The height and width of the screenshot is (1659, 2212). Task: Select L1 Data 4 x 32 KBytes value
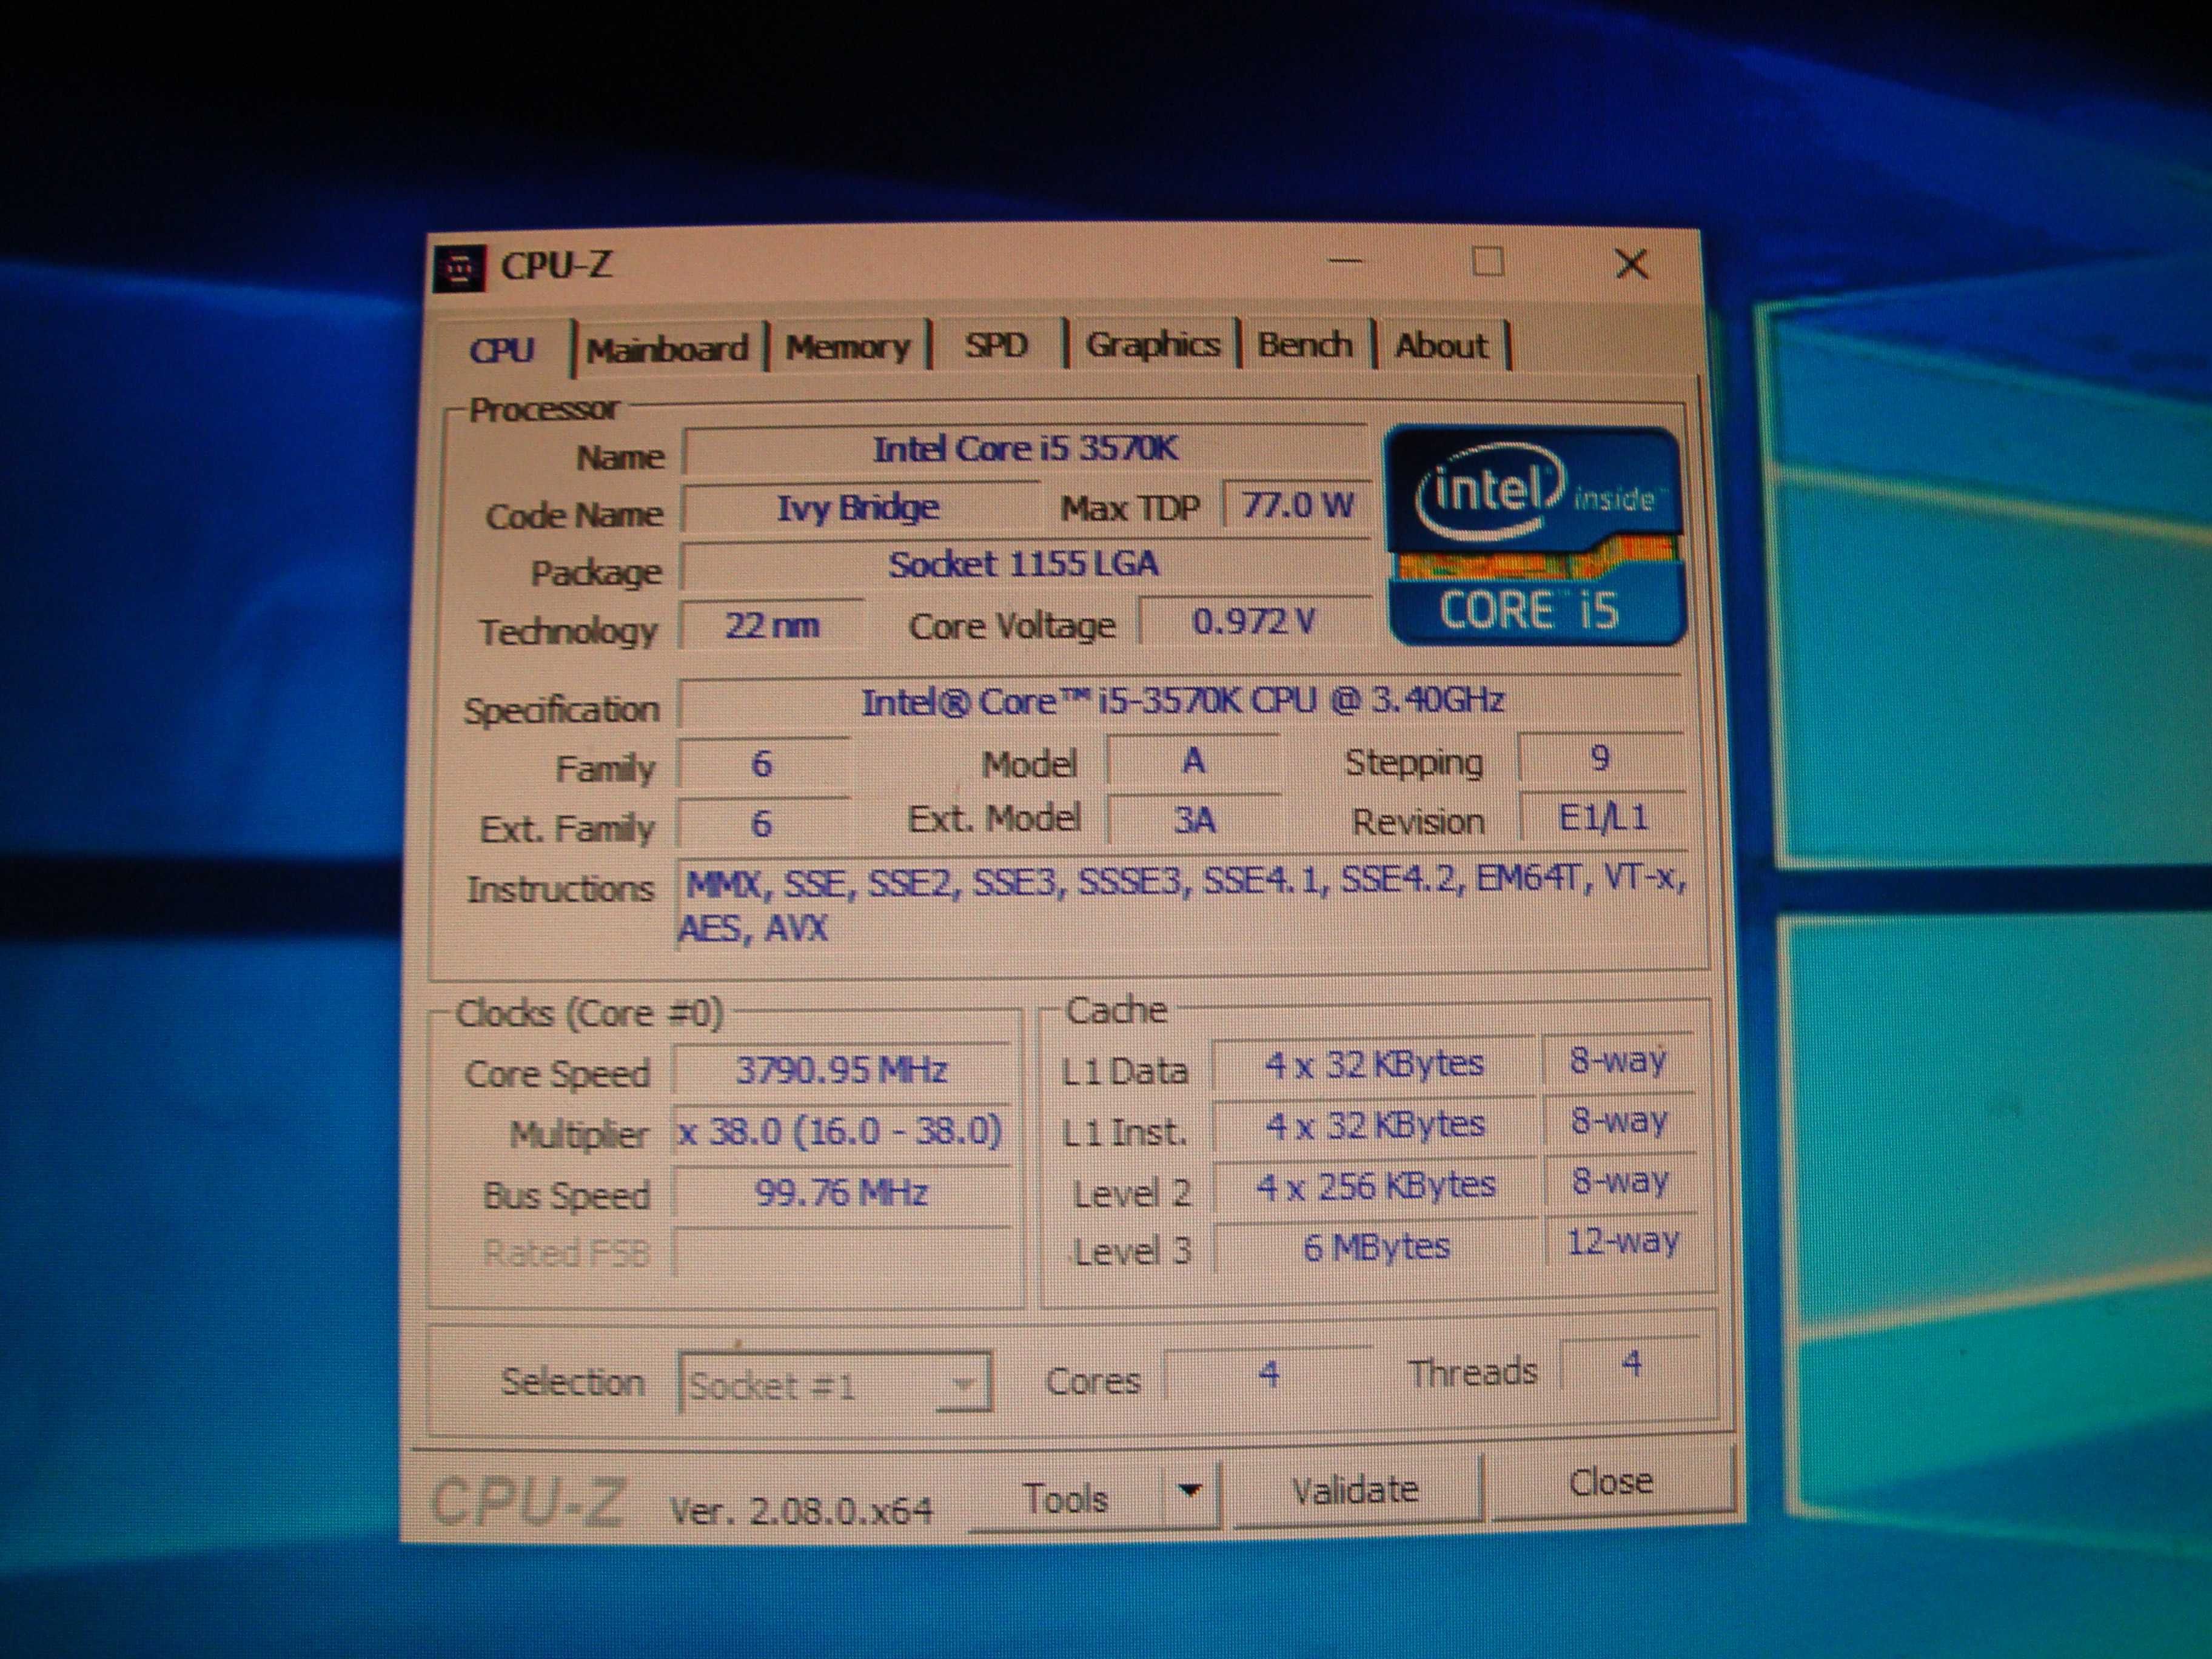(x=1374, y=1065)
